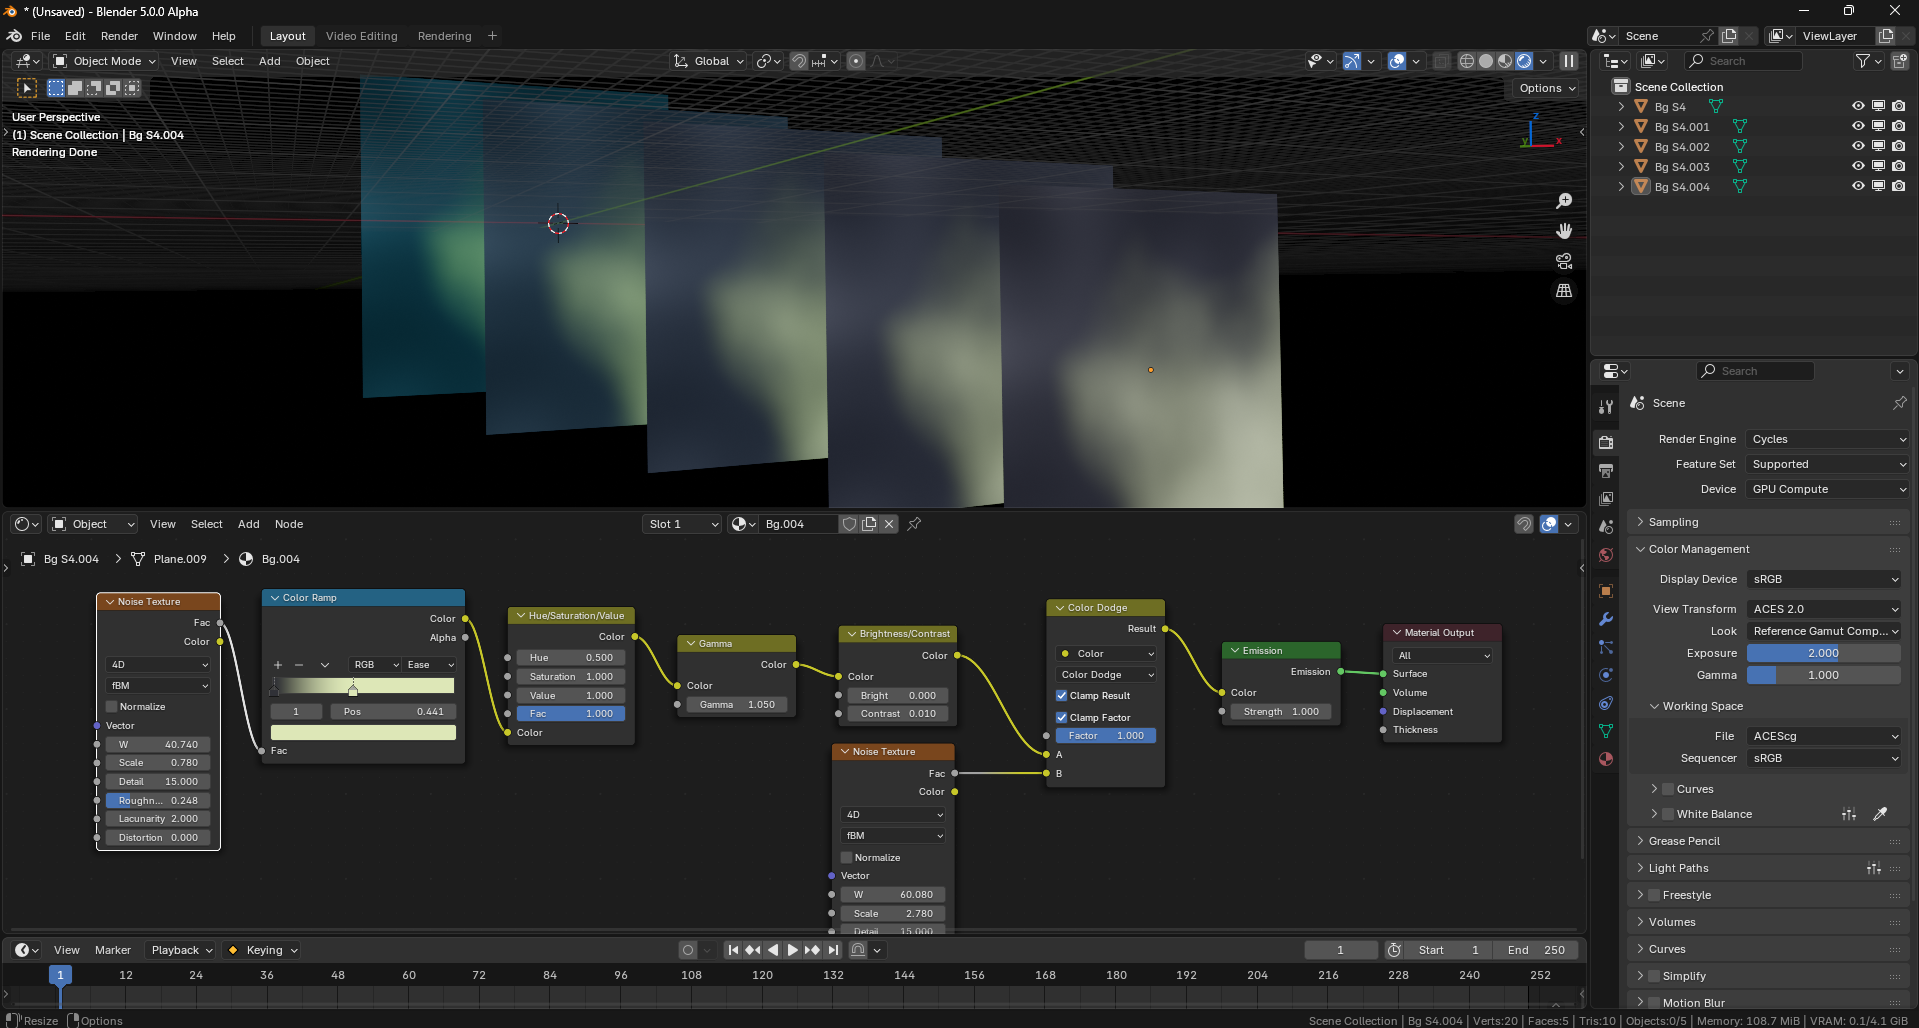Image resolution: width=1919 pixels, height=1028 pixels.
Task: Enable the Freestyle checkbox
Action: [1654, 895]
